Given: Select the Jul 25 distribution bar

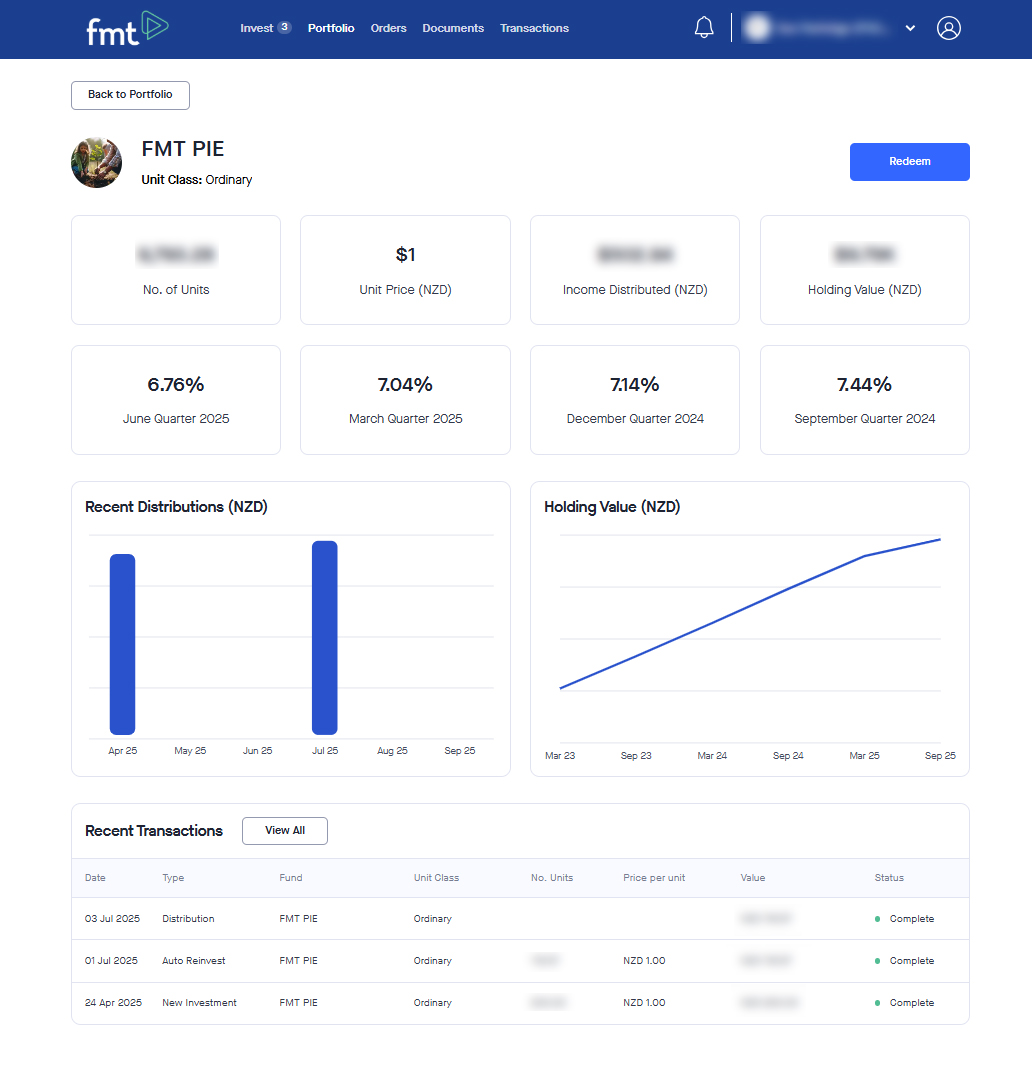Looking at the screenshot, I should coord(324,638).
